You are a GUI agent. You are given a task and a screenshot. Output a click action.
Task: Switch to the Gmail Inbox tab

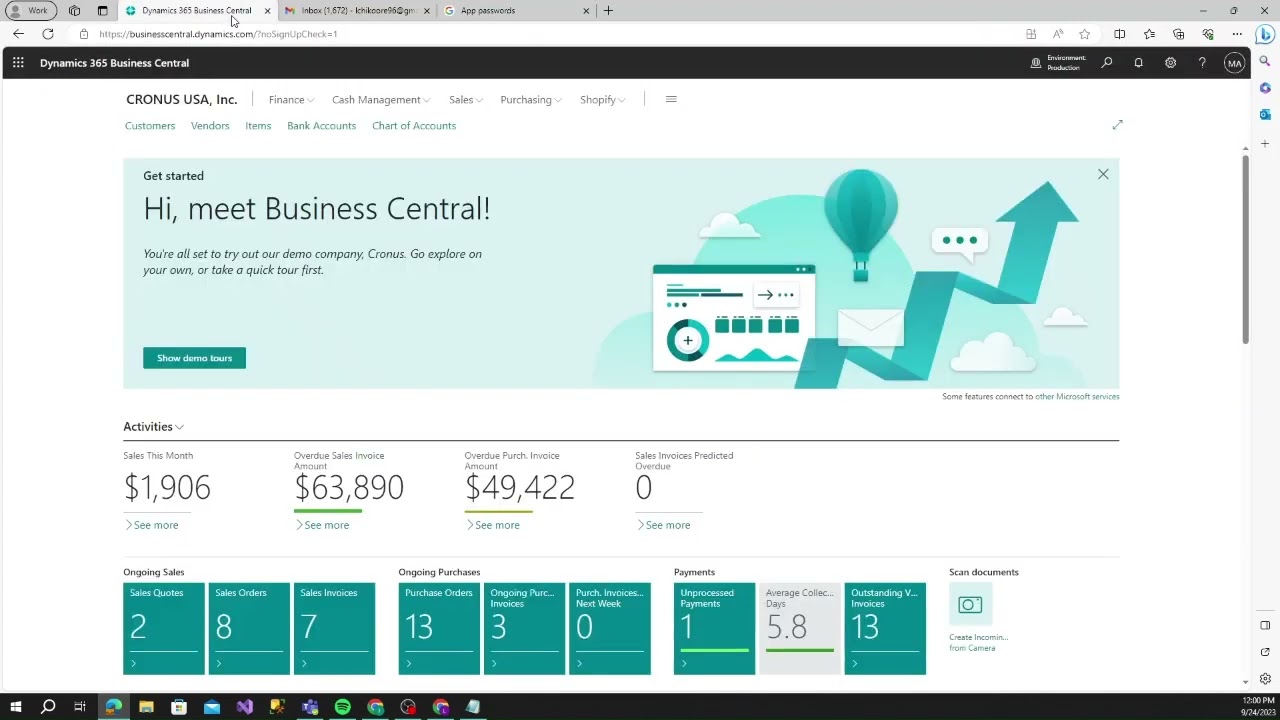pos(355,10)
